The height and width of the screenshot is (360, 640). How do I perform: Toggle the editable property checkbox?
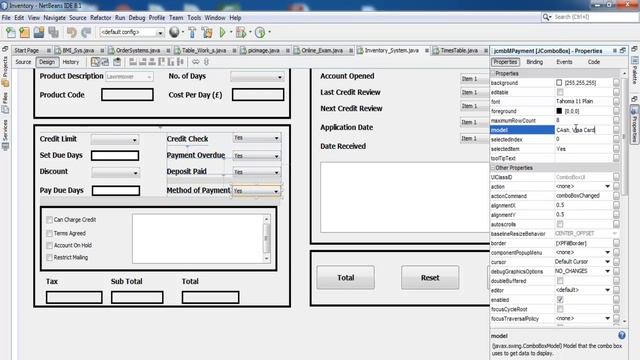tap(560, 92)
